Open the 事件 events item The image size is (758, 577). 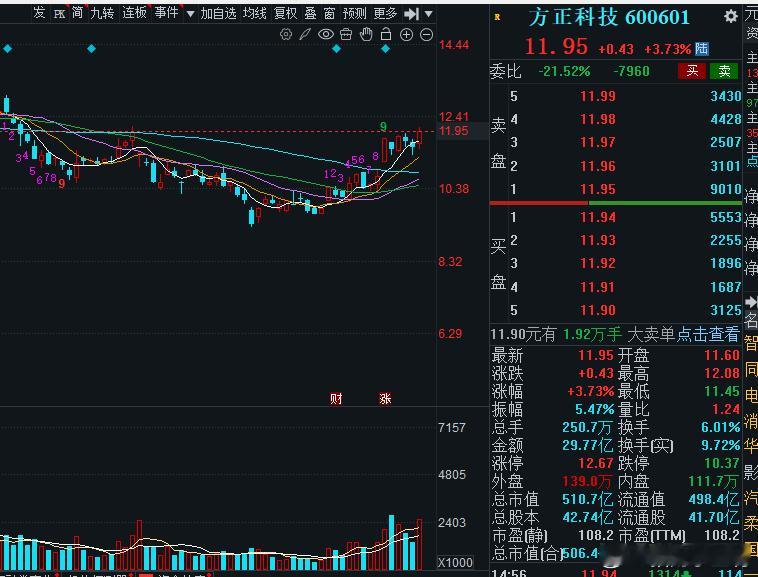[x=166, y=13]
